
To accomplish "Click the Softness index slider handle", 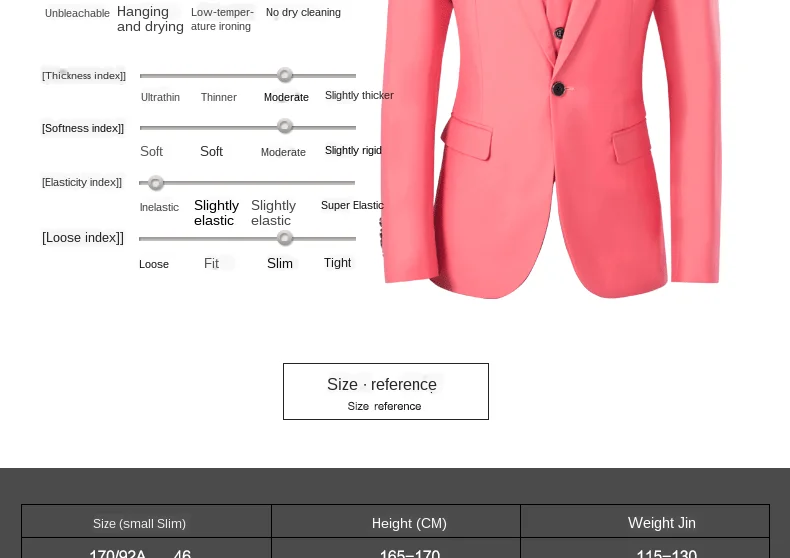I will point(285,126).
